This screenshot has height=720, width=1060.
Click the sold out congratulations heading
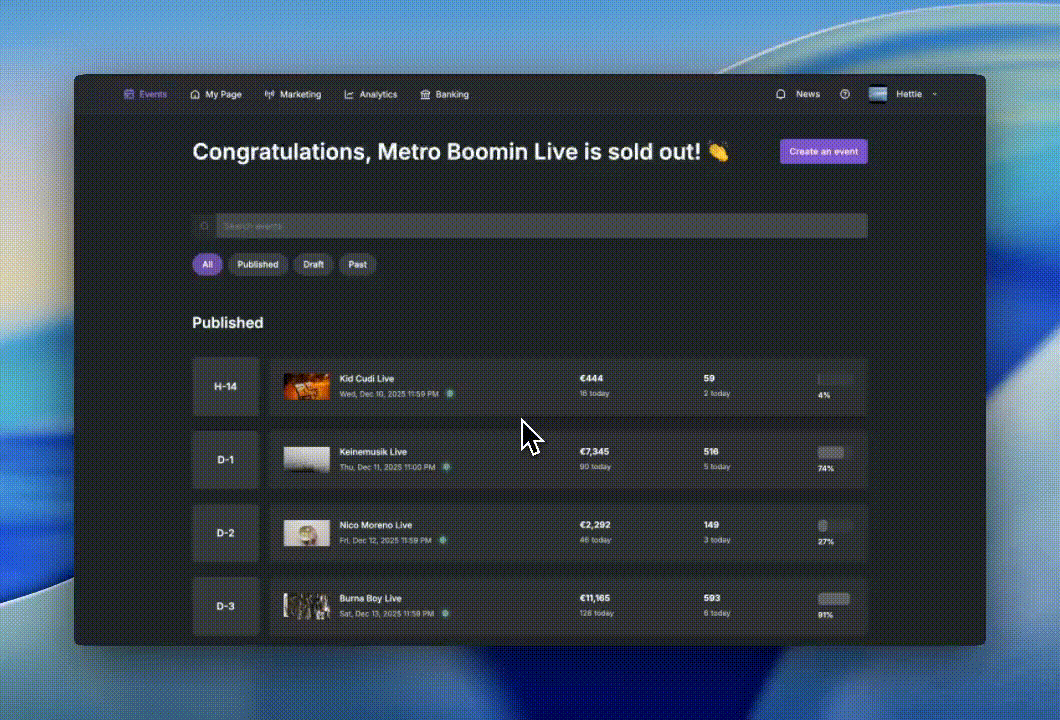click(460, 151)
